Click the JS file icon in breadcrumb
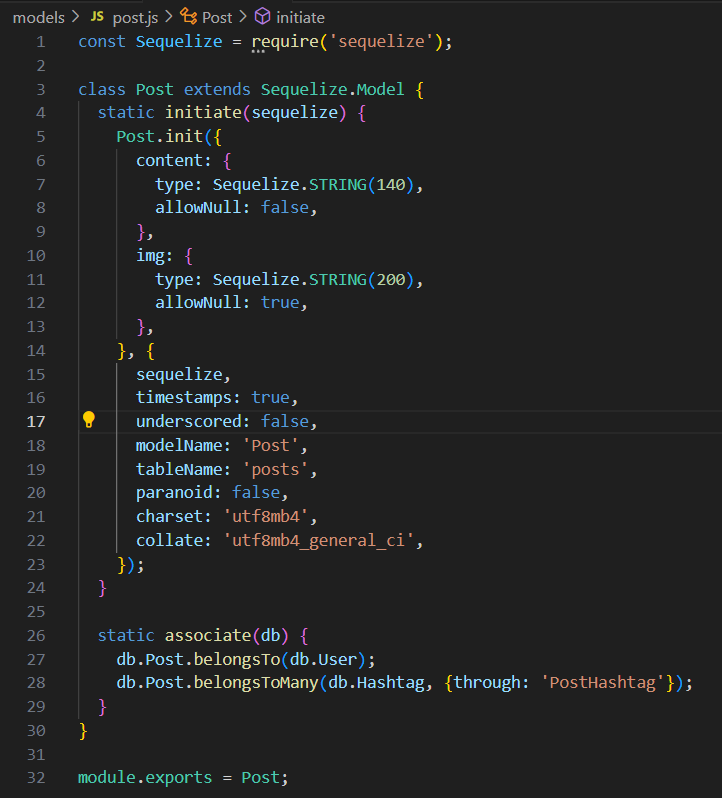Viewport: 722px width, 798px height. click(x=97, y=17)
